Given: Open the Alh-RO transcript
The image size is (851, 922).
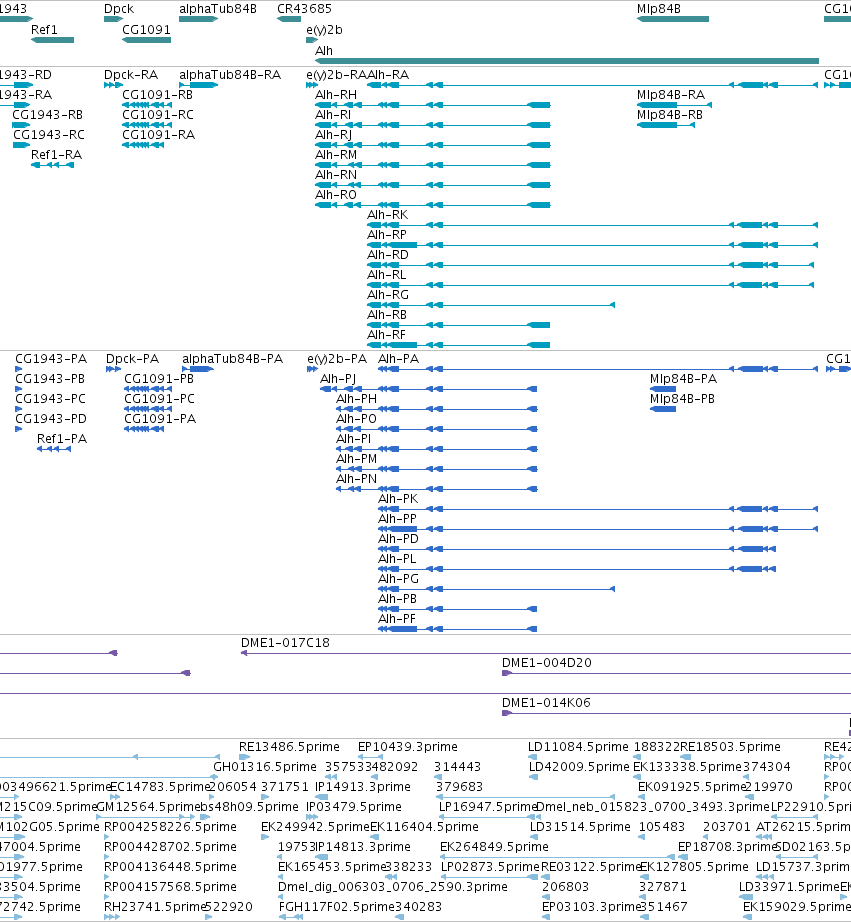Looking at the screenshot, I should click(433, 205).
